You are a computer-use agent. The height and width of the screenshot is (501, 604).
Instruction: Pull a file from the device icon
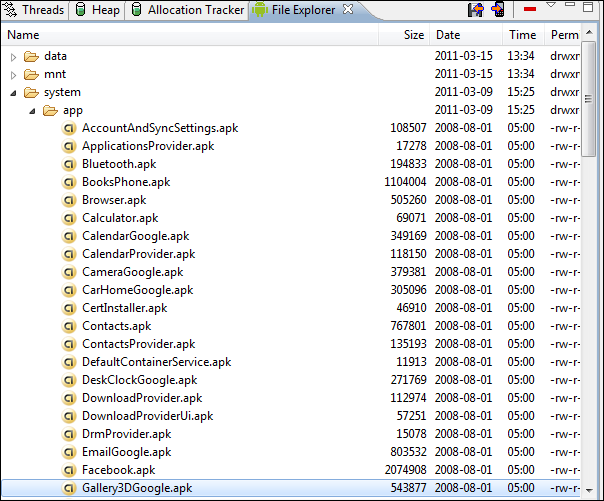[x=476, y=10]
